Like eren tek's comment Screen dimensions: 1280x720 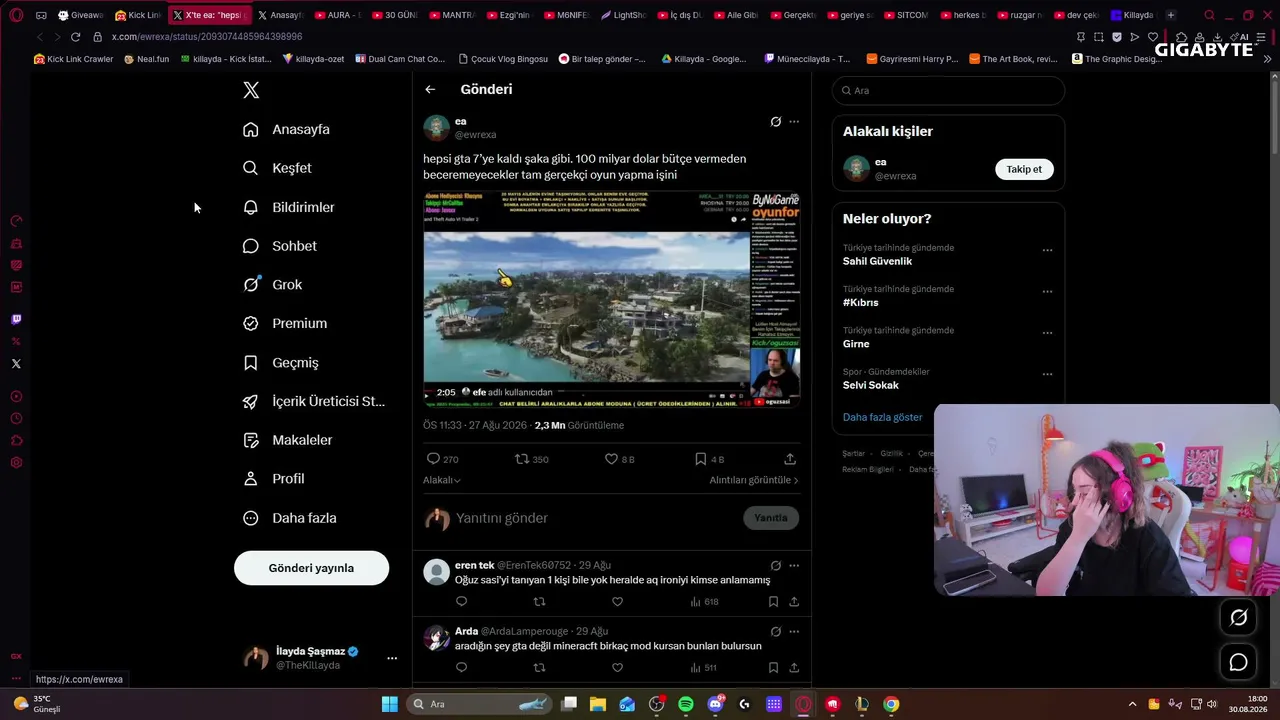[617, 602]
